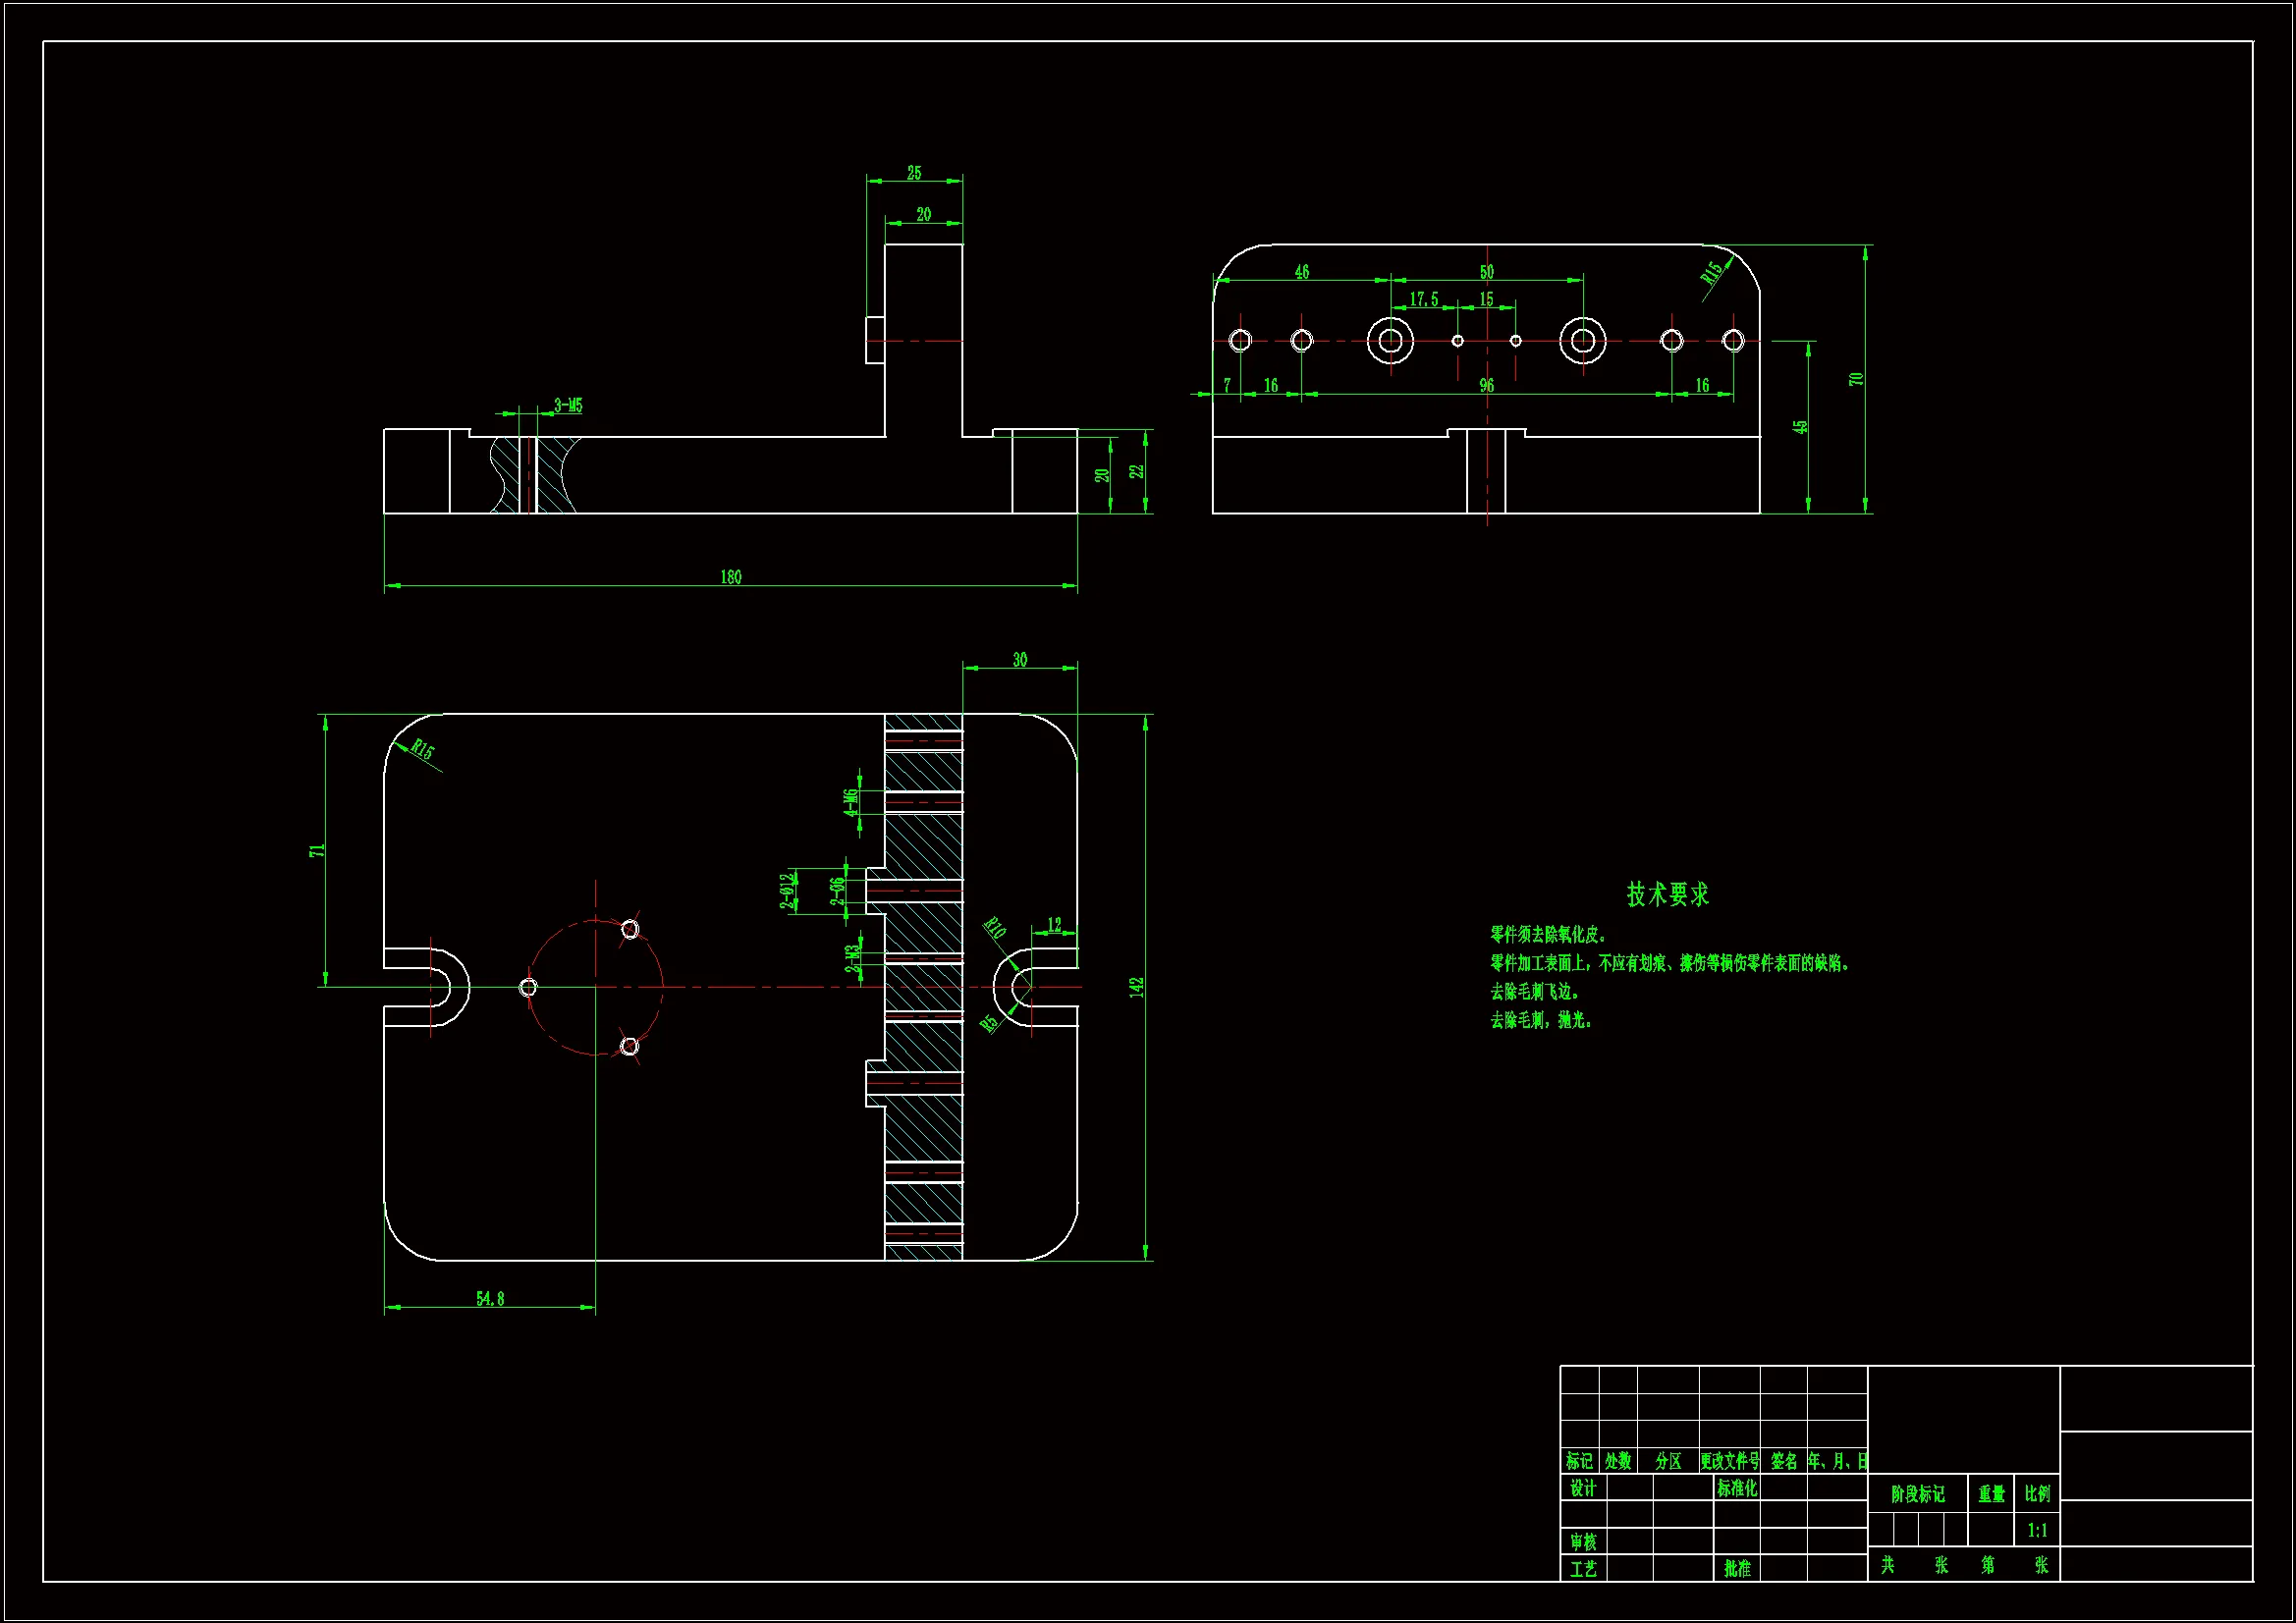
Task: Click the 更改文件号 header cell
Action: pos(1730,1461)
